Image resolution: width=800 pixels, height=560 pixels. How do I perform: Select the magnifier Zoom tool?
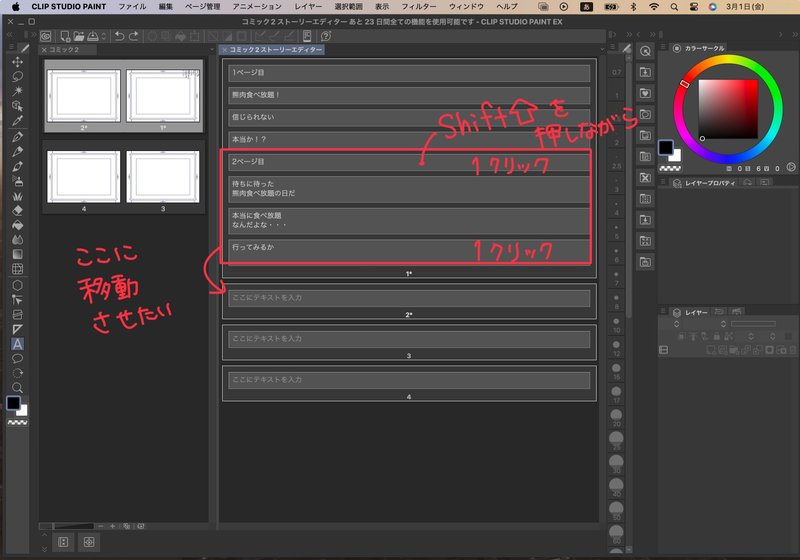pyautogui.click(x=17, y=388)
